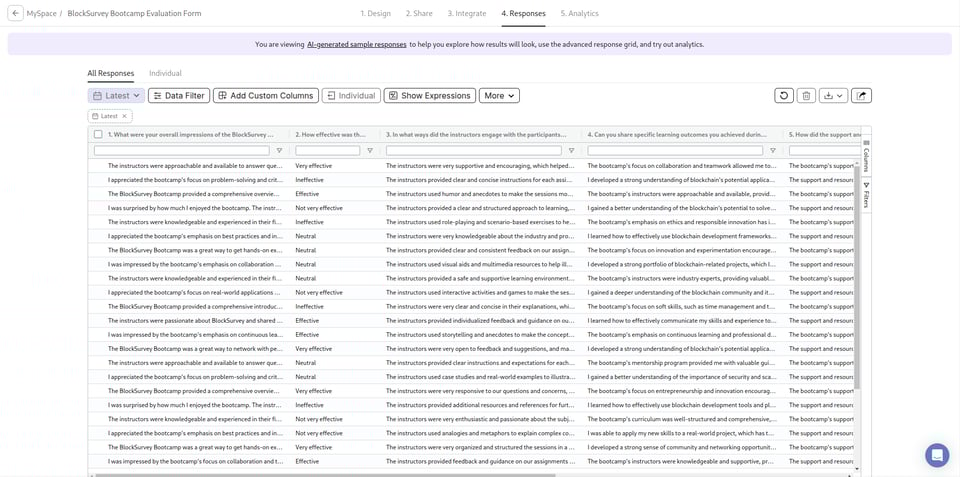This screenshot has width=960, height=477.
Task: Open the download options dropdown
Action: click(x=833, y=96)
